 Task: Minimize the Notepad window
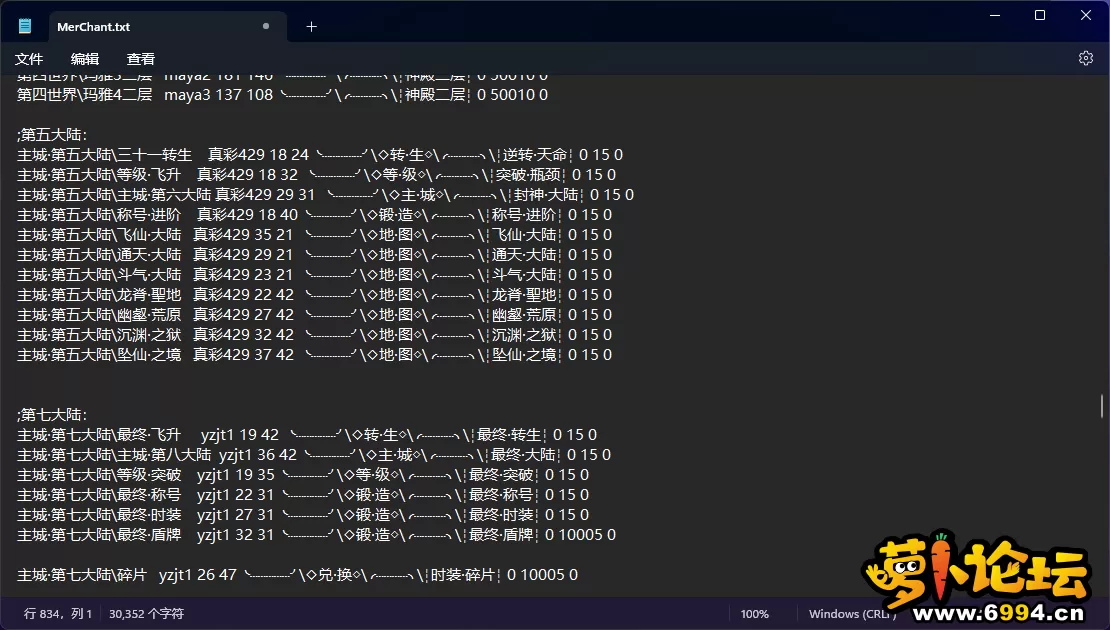click(994, 15)
